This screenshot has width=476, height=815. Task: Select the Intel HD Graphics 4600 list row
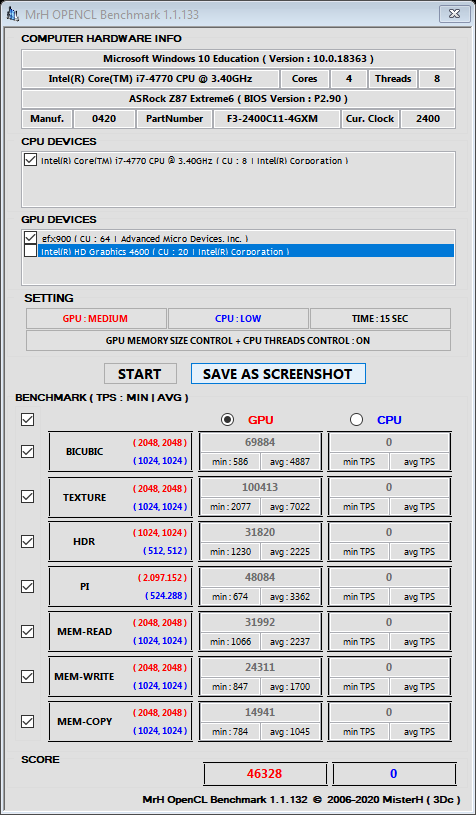pos(246,251)
